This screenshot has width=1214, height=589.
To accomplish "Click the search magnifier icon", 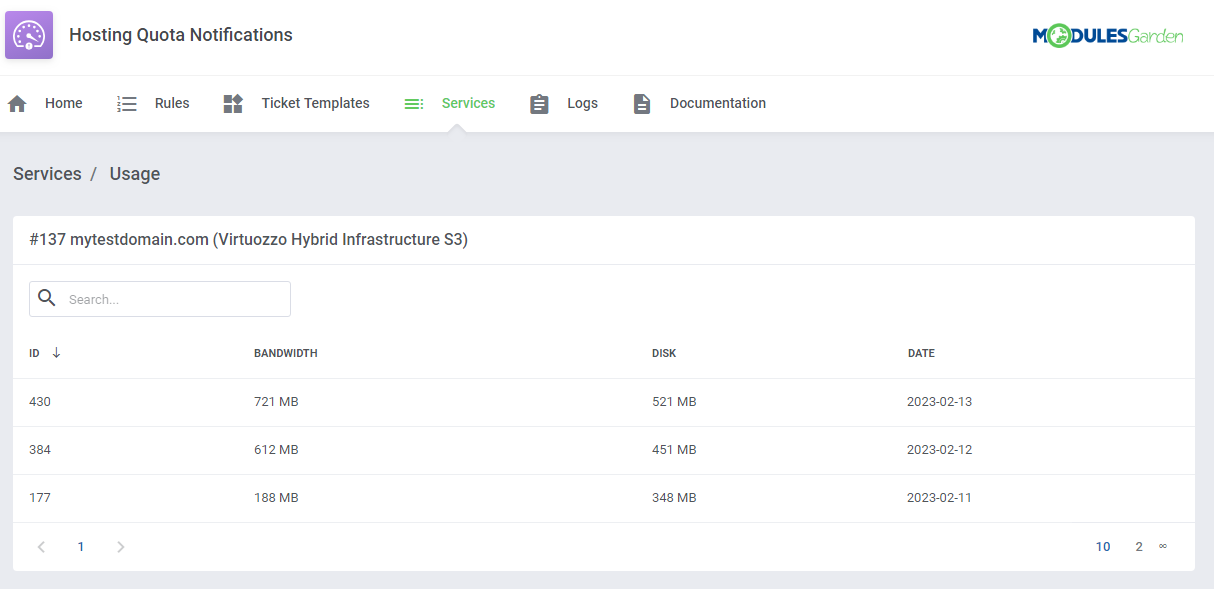I will coord(46,298).
